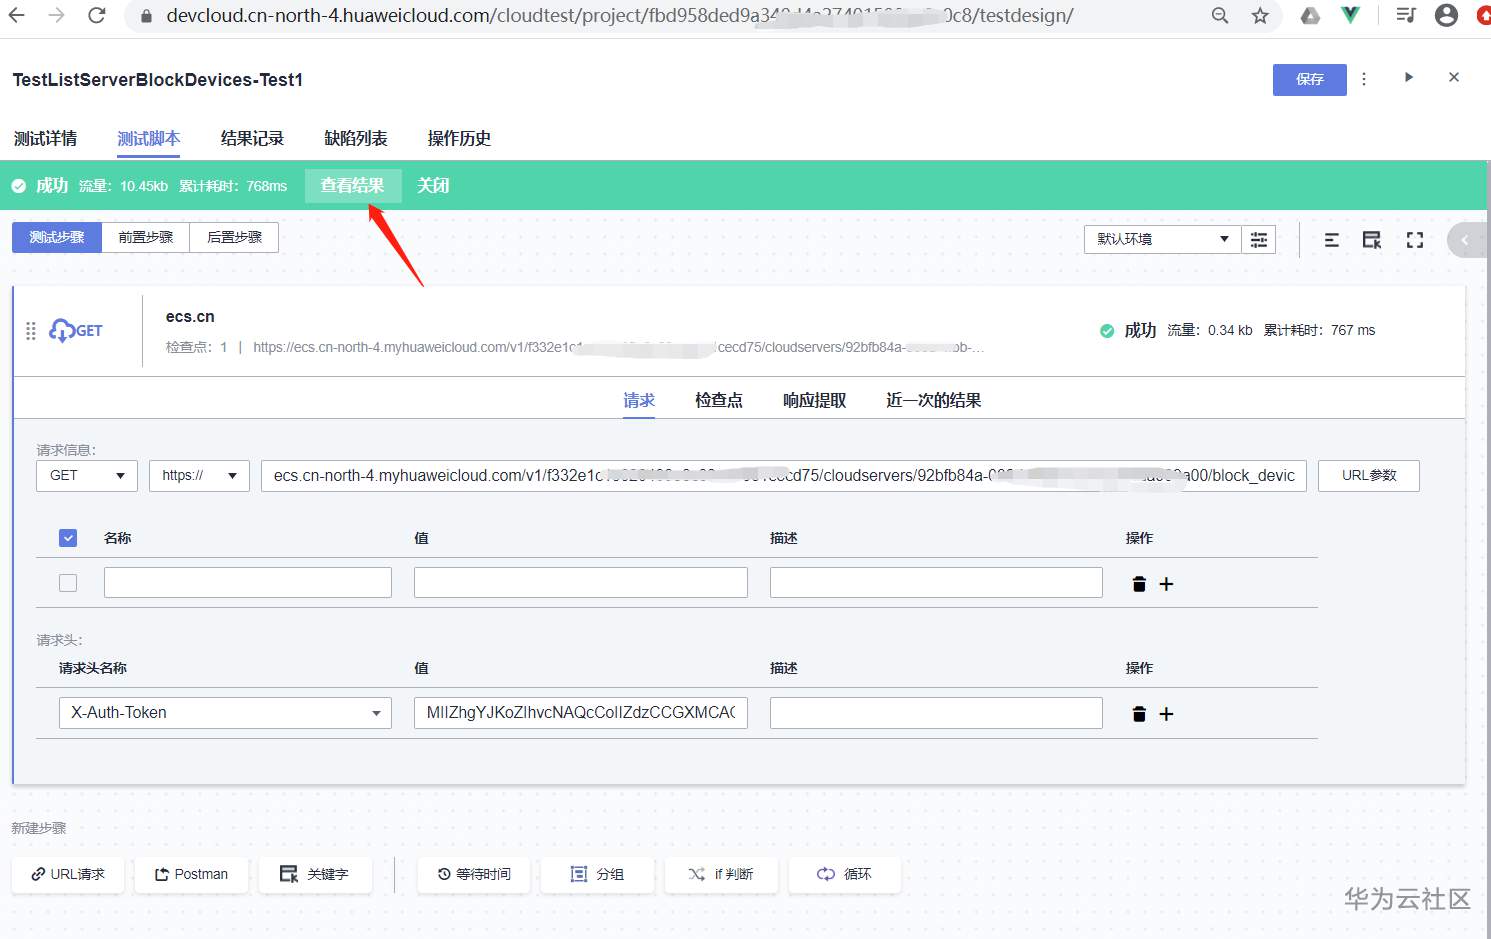Viewport: 1491px width, 939px height.
Task: Close the test case editor panel
Action: point(1454,77)
